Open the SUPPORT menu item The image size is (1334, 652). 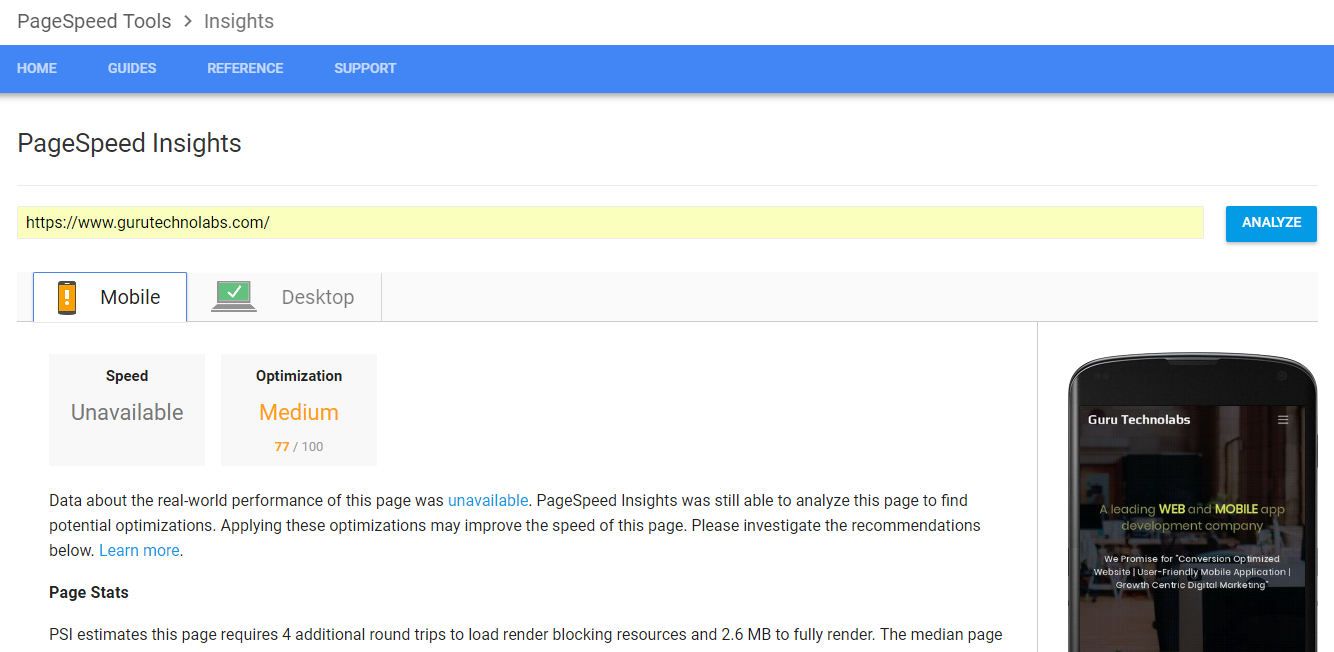pos(365,68)
